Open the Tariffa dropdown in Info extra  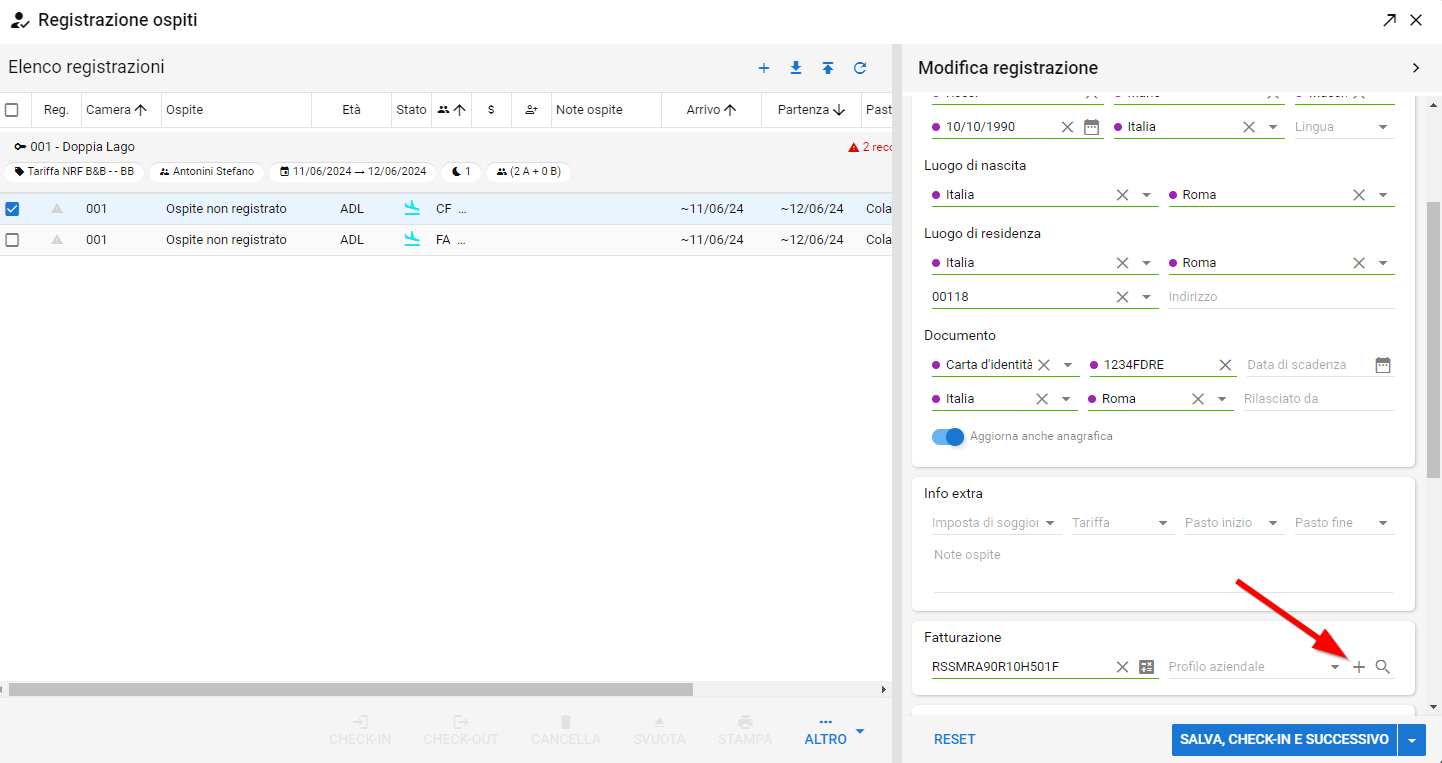[x=1163, y=523]
